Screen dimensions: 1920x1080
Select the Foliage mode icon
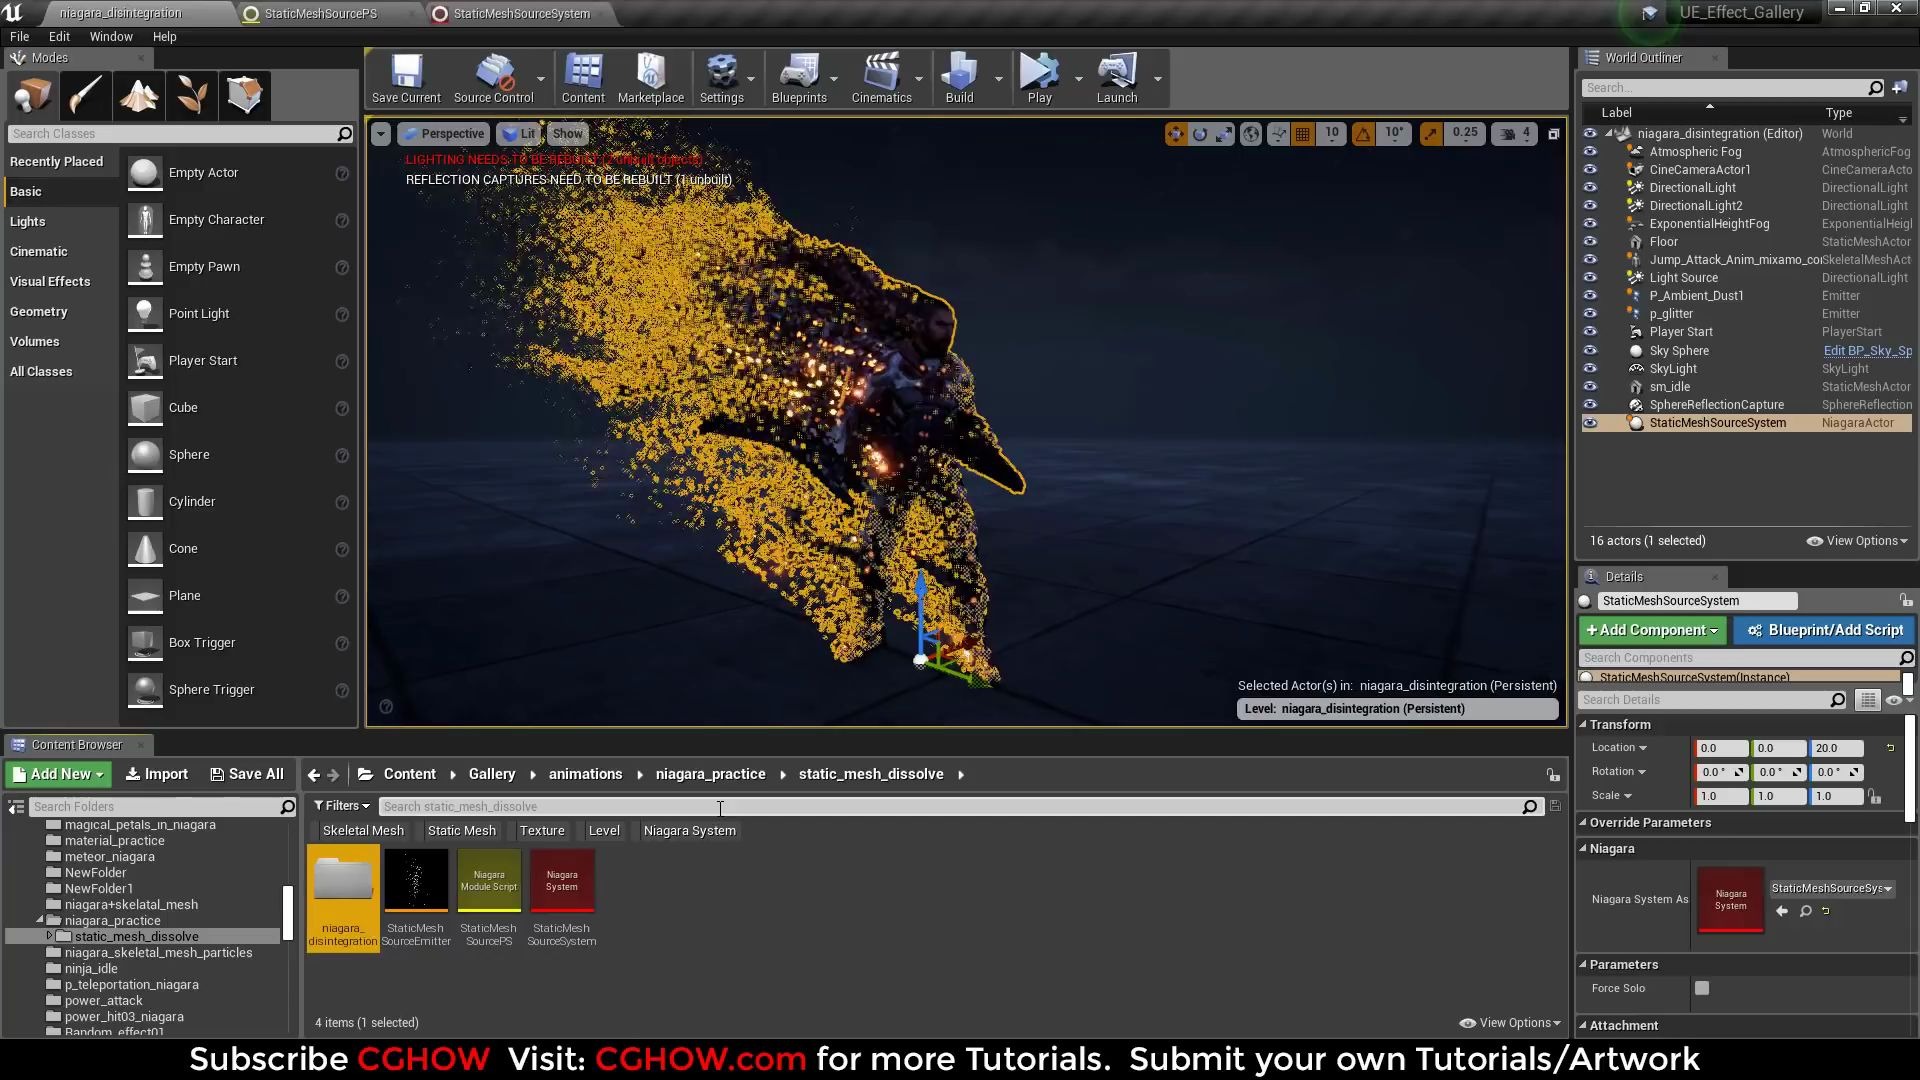click(192, 95)
